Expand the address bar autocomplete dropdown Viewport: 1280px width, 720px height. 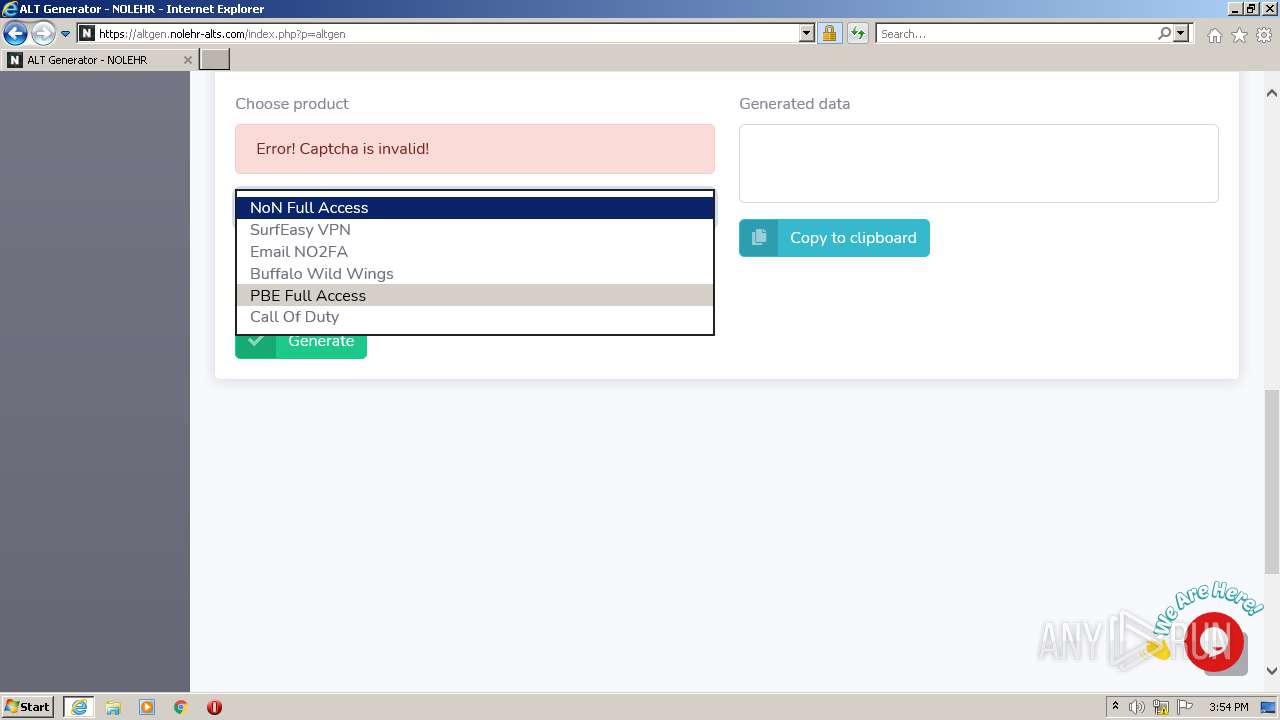[807, 34]
